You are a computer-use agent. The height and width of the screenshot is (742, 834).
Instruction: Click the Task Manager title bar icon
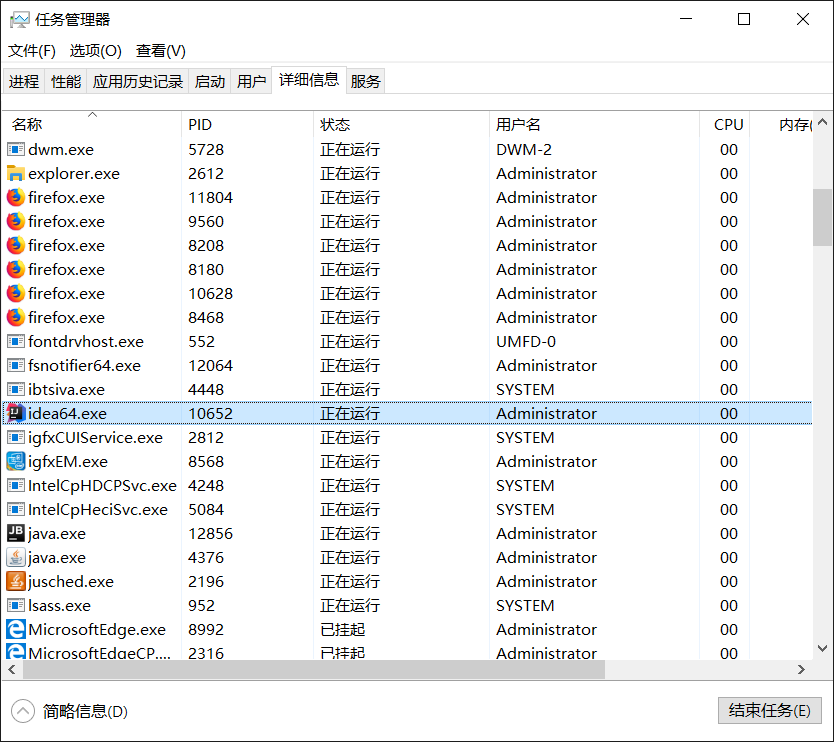[x=19, y=20]
